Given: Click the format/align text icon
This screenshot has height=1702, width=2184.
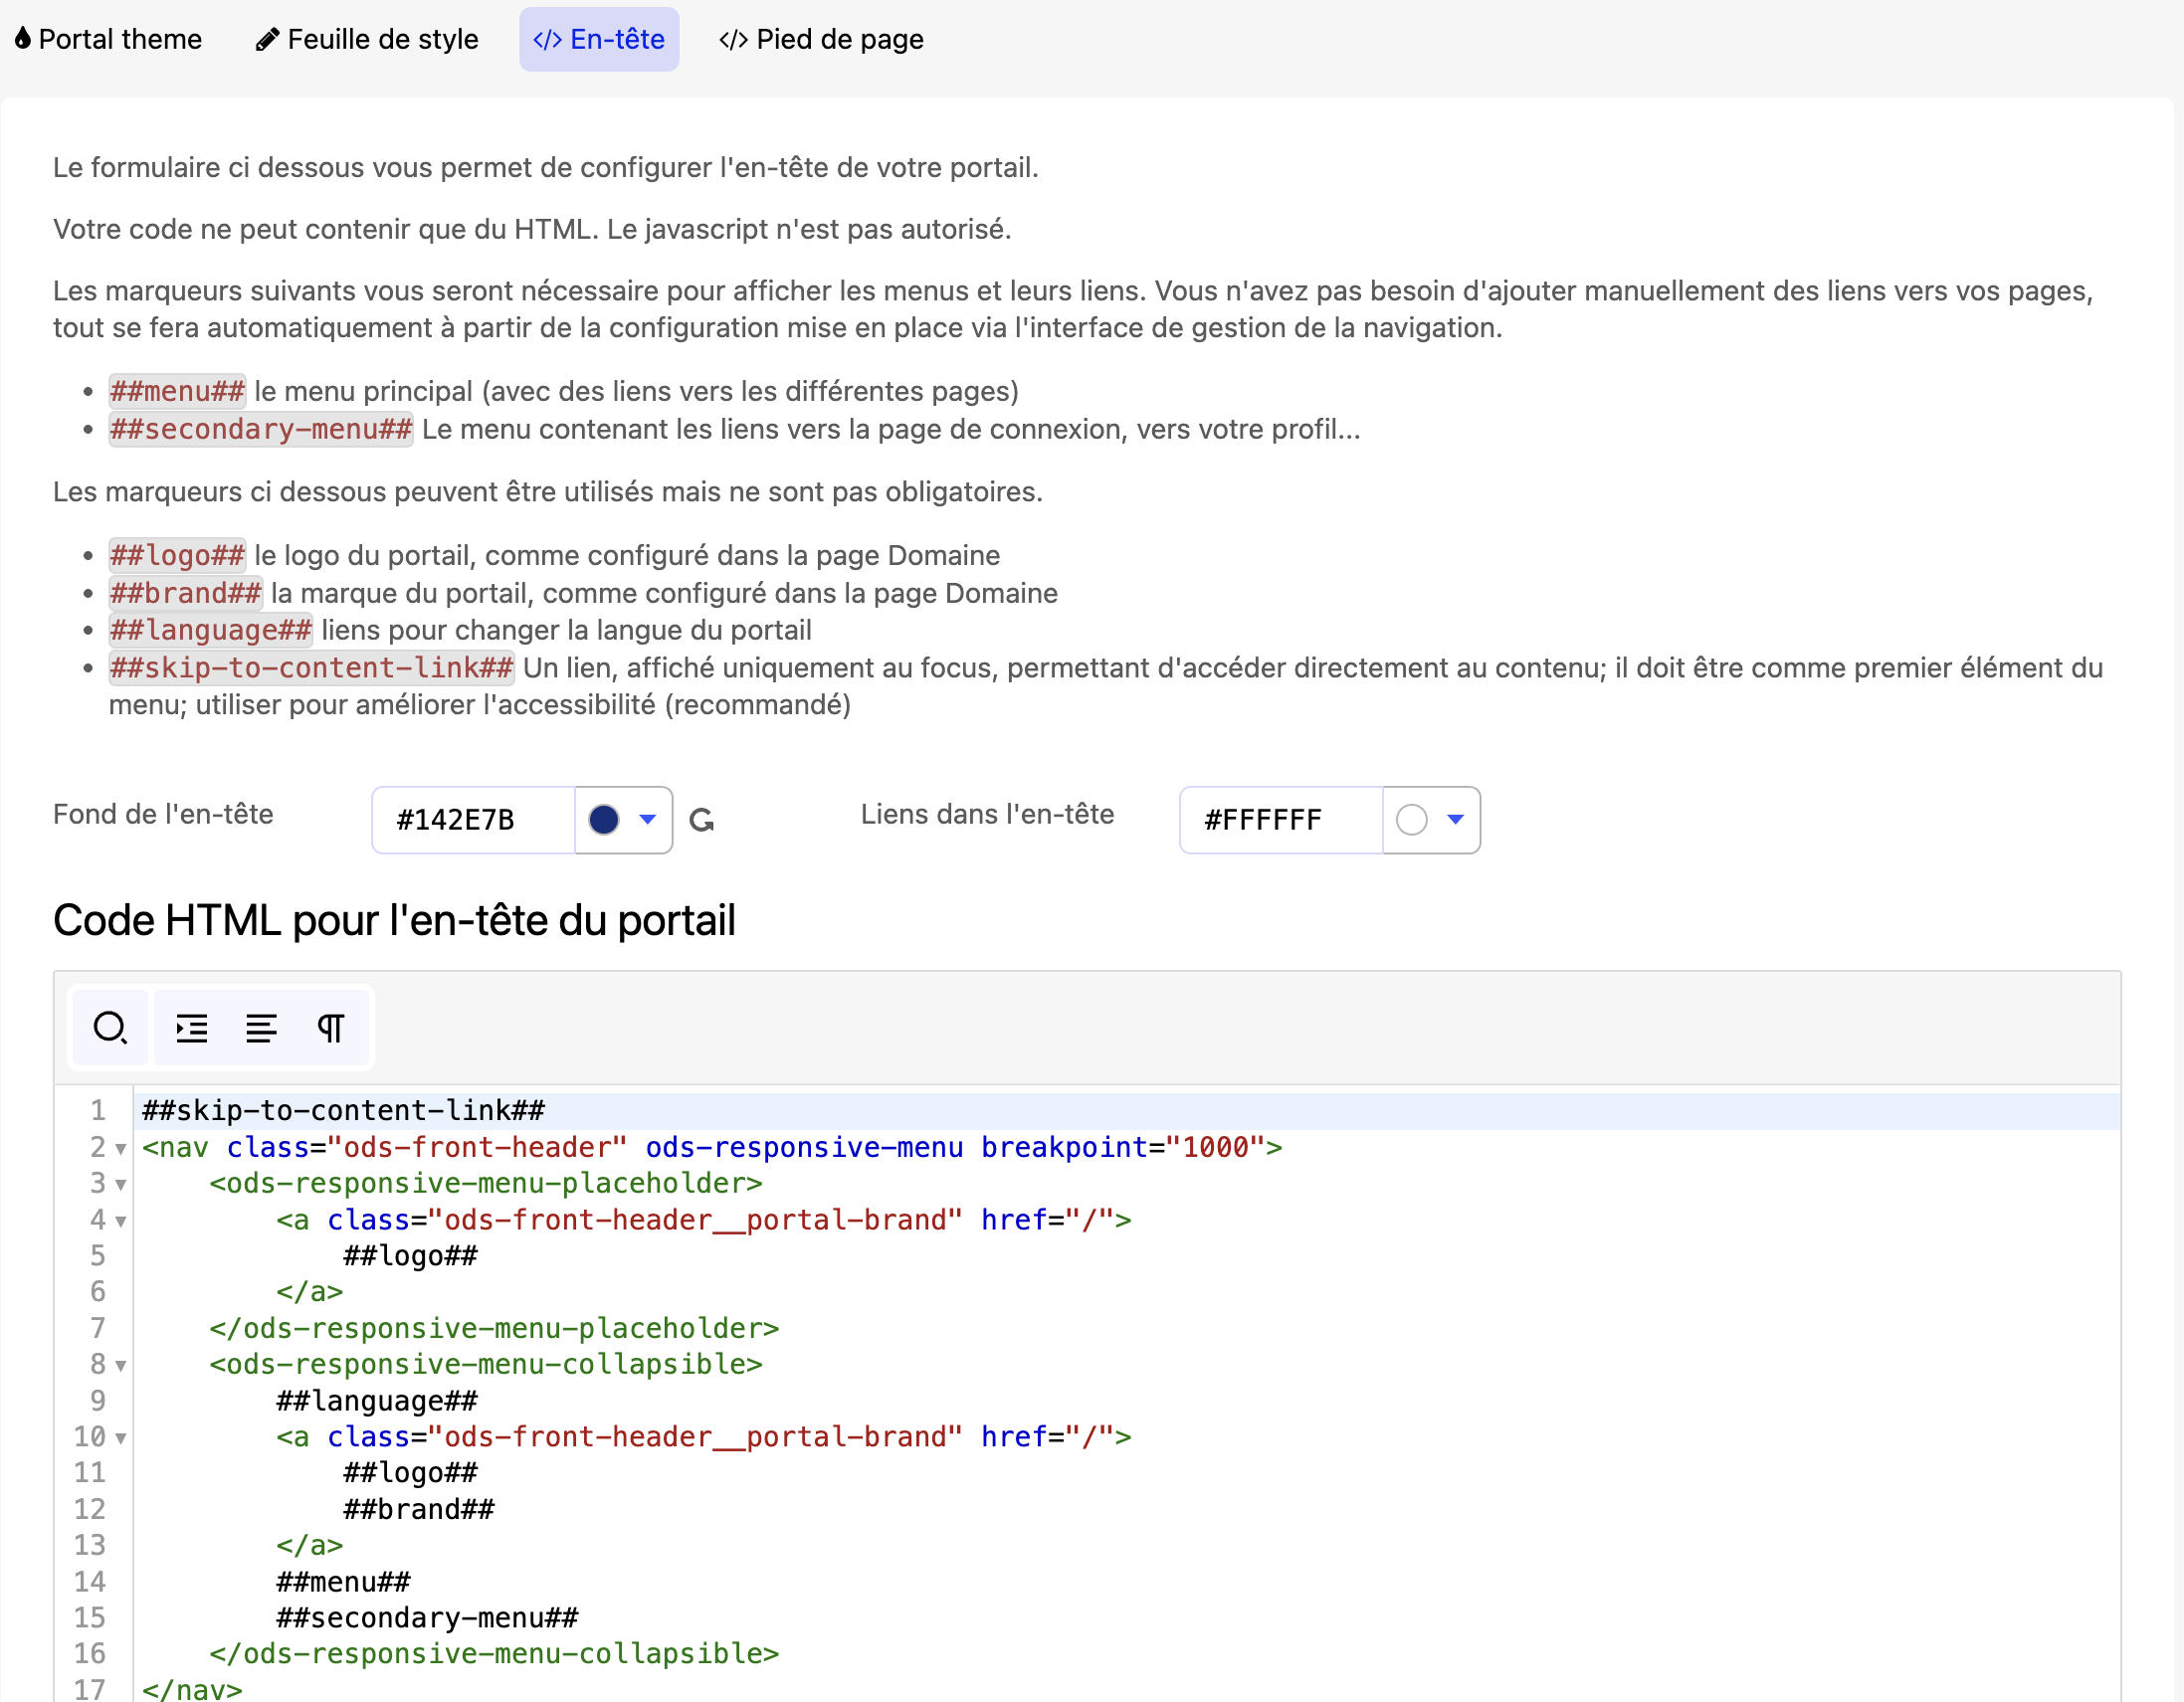Looking at the screenshot, I should [x=261, y=1027].
